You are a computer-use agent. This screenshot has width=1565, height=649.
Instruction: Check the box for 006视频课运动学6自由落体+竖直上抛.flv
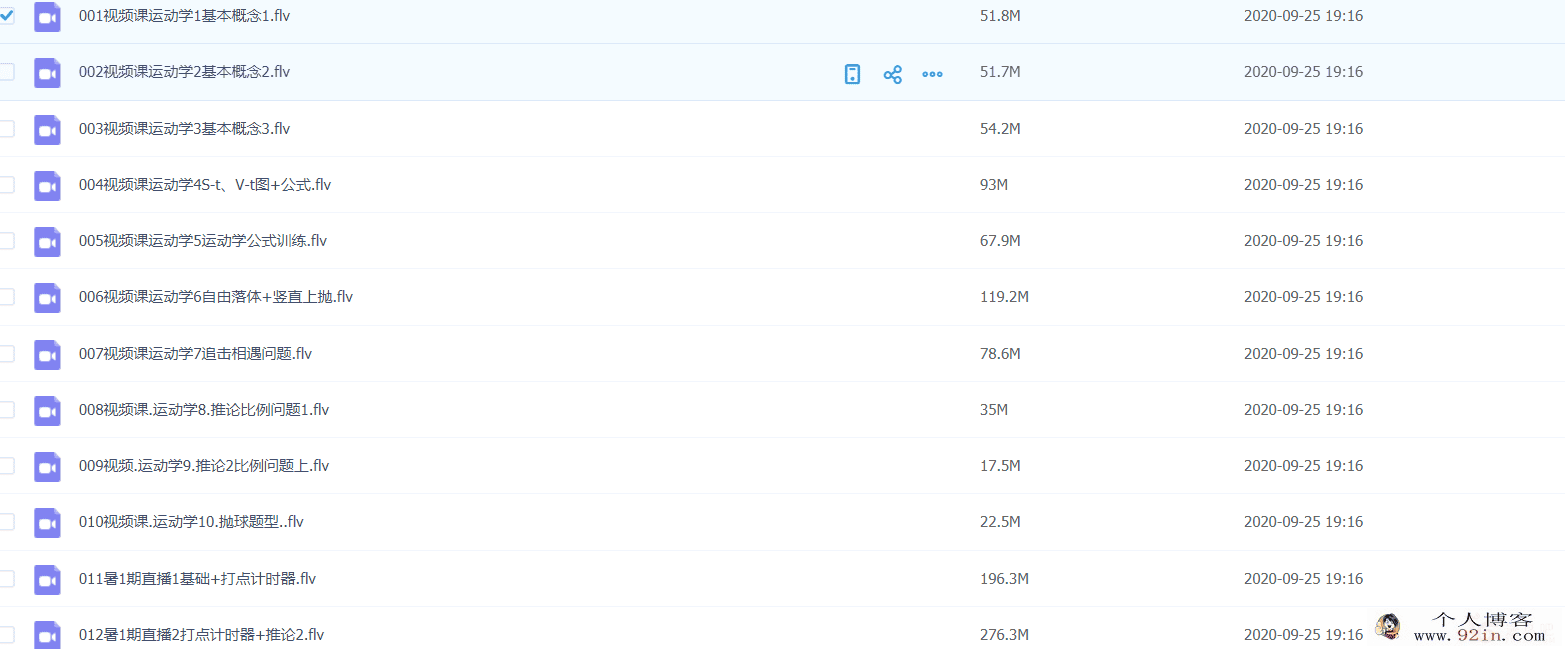[x=6, y=296]
